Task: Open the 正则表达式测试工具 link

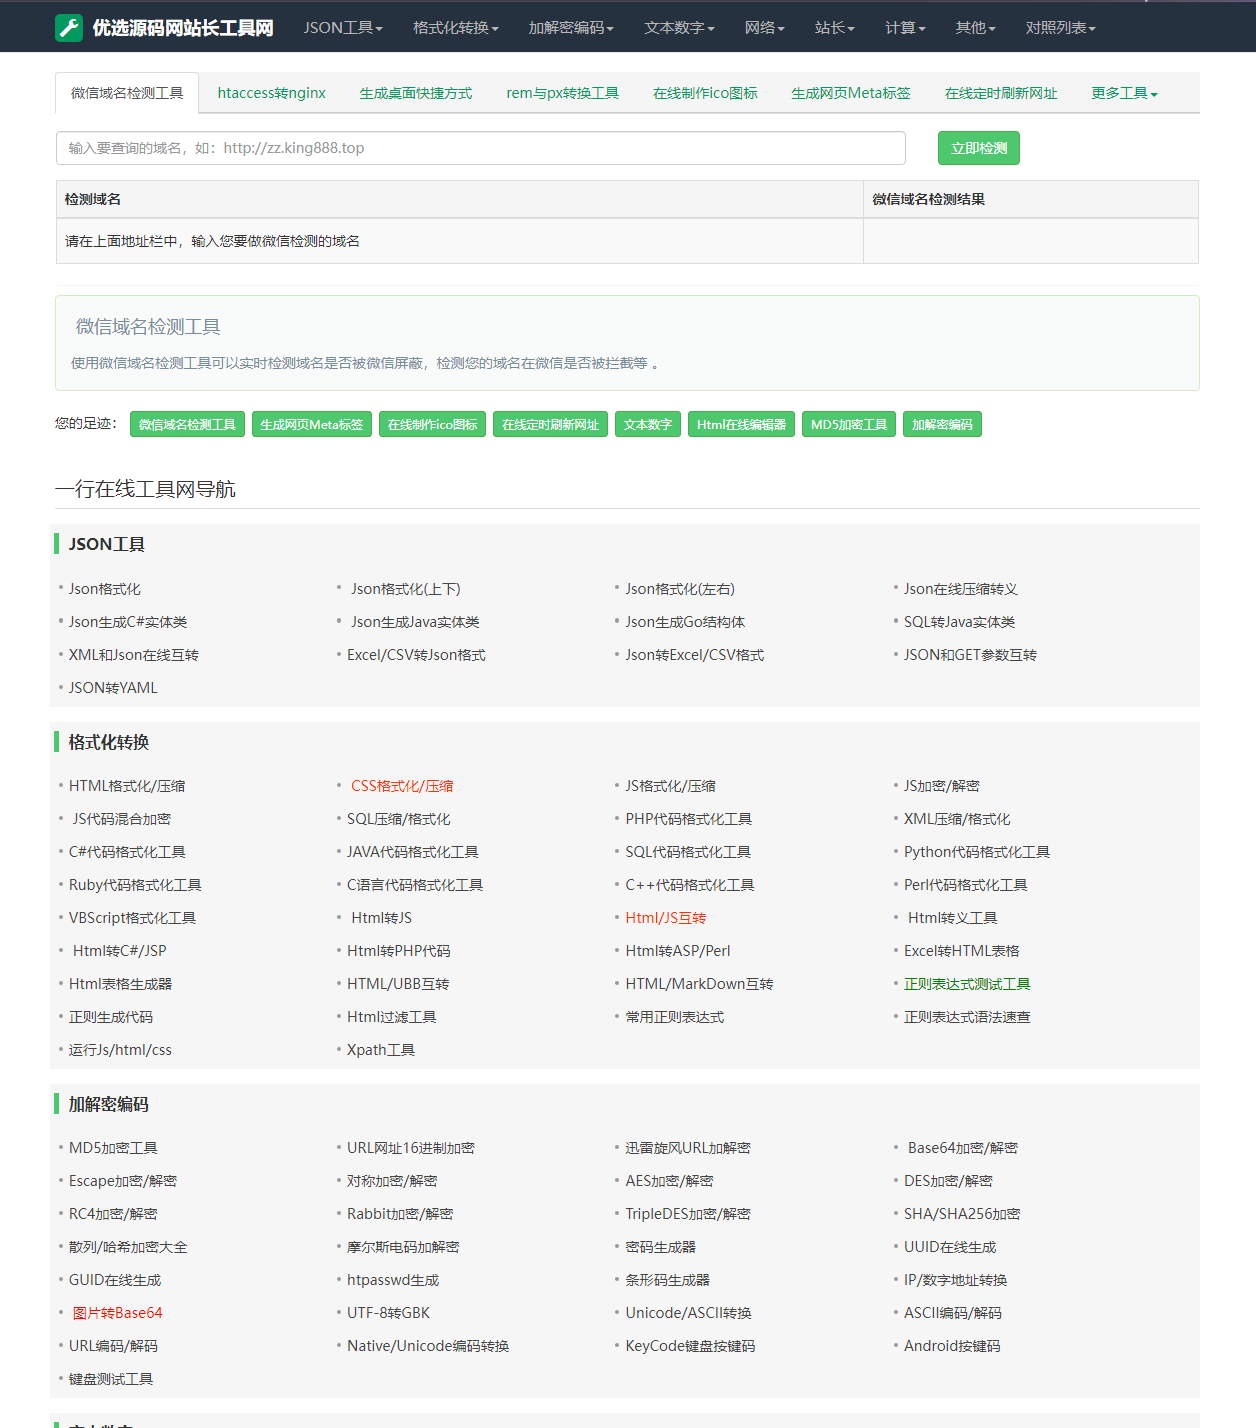Action: pos(966,983)
